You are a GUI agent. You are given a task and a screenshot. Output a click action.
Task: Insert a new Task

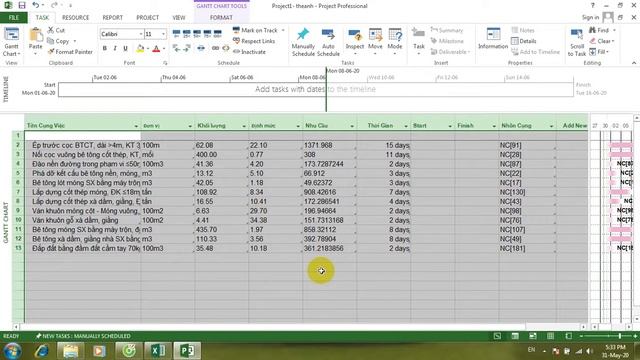[418, 41]
